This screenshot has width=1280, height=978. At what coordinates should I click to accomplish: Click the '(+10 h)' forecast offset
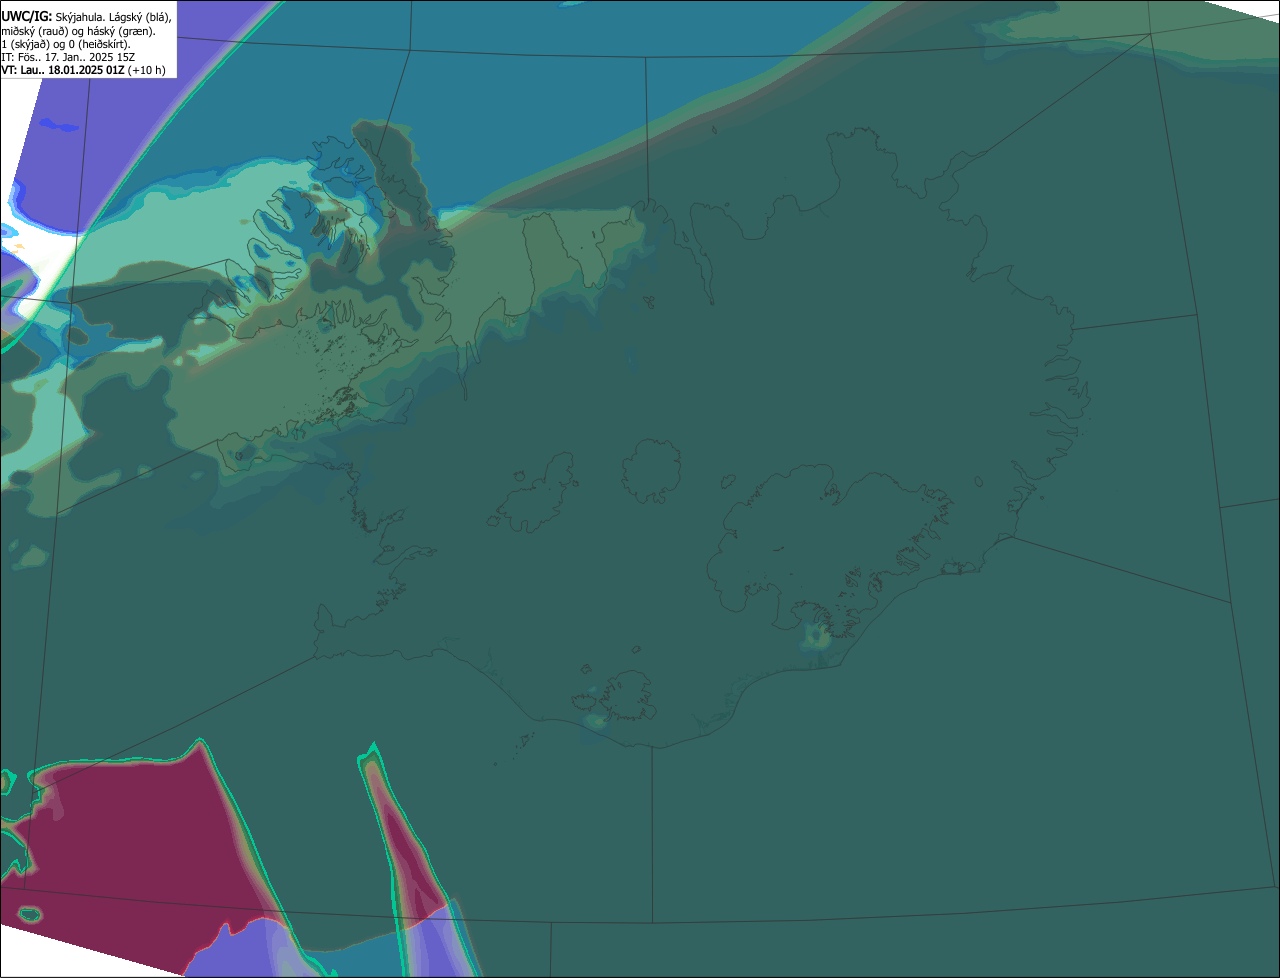coord(147,70)
